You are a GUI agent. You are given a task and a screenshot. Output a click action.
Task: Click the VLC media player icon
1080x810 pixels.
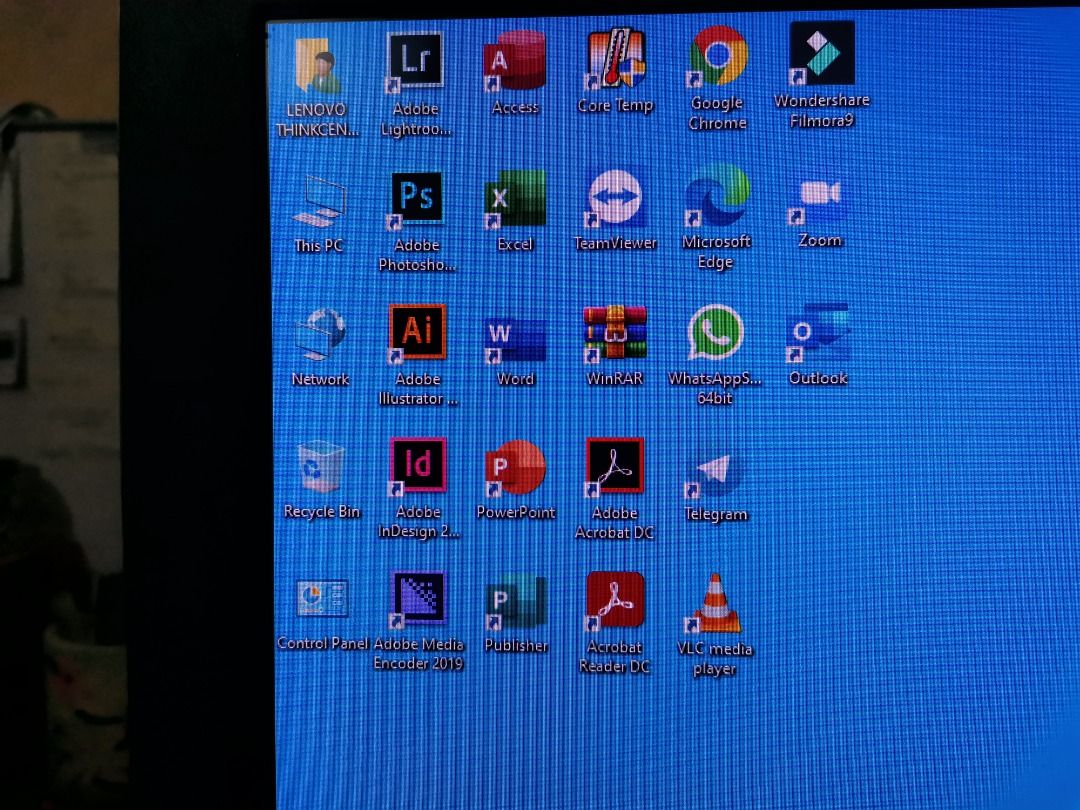tap(714, 605)
